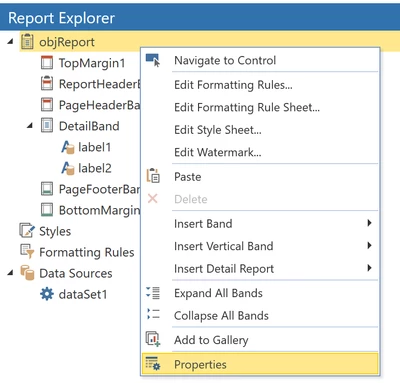This screenshot has height=383, width=400.
Task: Choose Edit Watermark menu entry
Action: point(260,152)
